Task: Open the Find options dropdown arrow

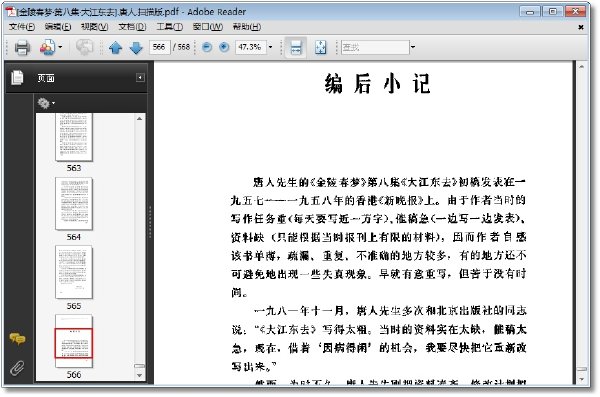Action: pyautogui.click(x=413, y=47)
